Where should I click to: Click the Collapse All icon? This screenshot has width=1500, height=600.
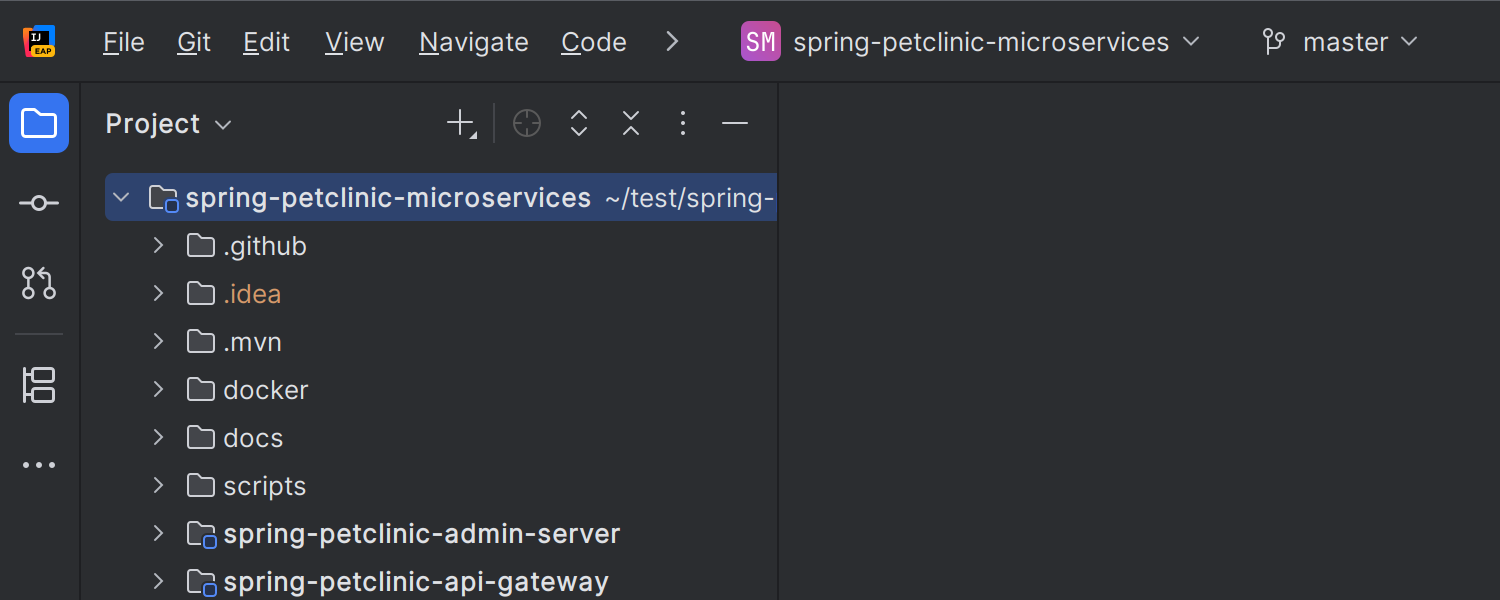pyautogui.click(x=631, y=123)
